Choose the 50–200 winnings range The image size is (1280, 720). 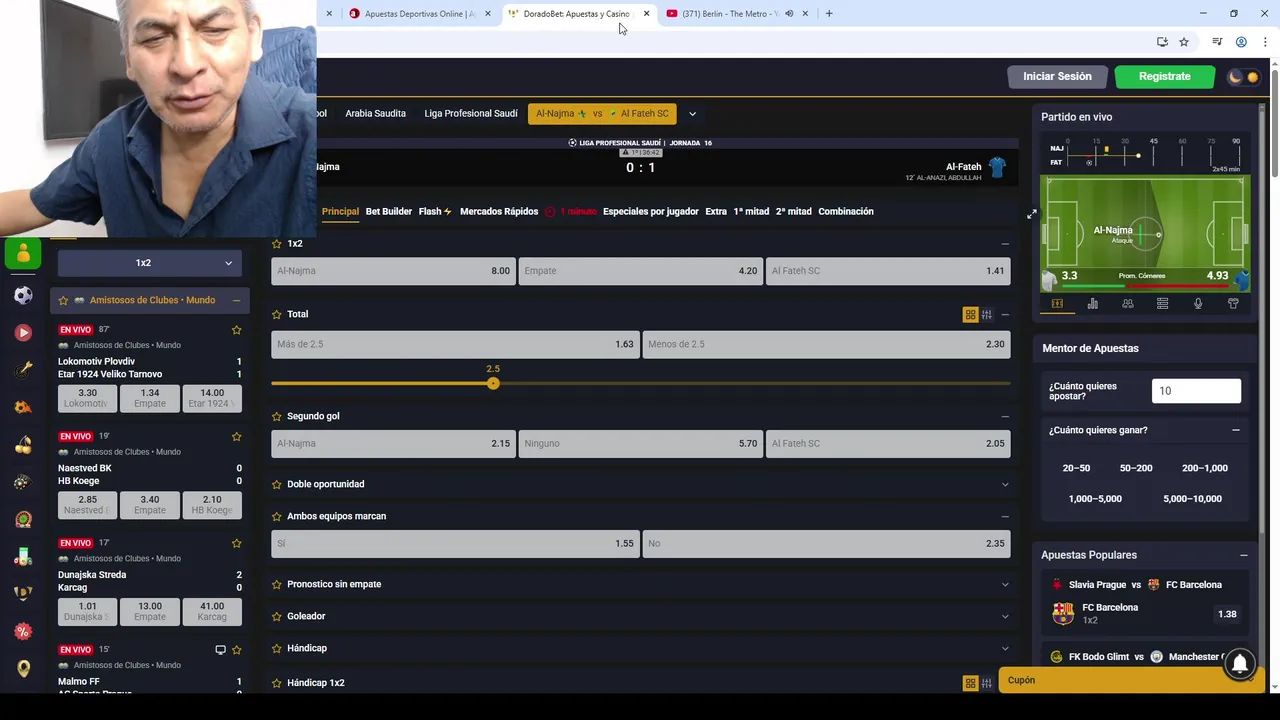(x=1136, y=468)
